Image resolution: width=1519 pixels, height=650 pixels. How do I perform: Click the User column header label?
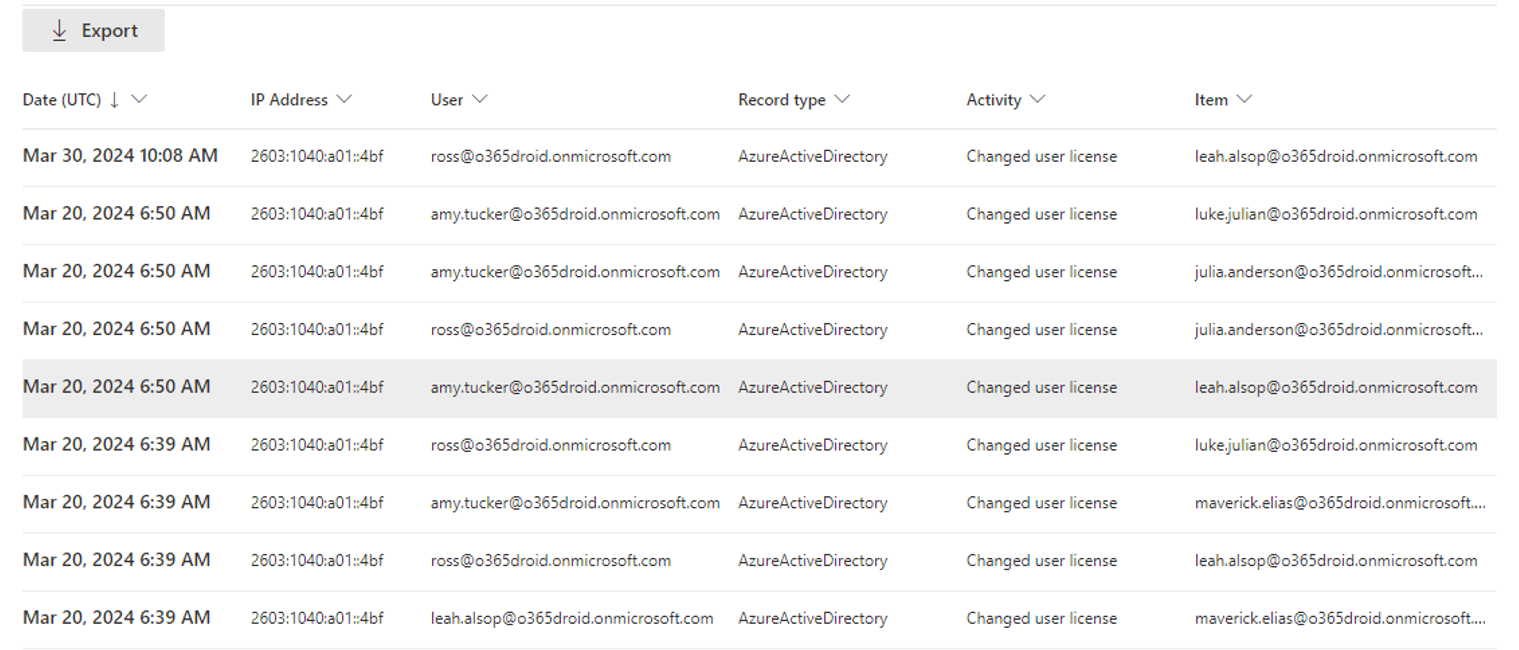447,99
